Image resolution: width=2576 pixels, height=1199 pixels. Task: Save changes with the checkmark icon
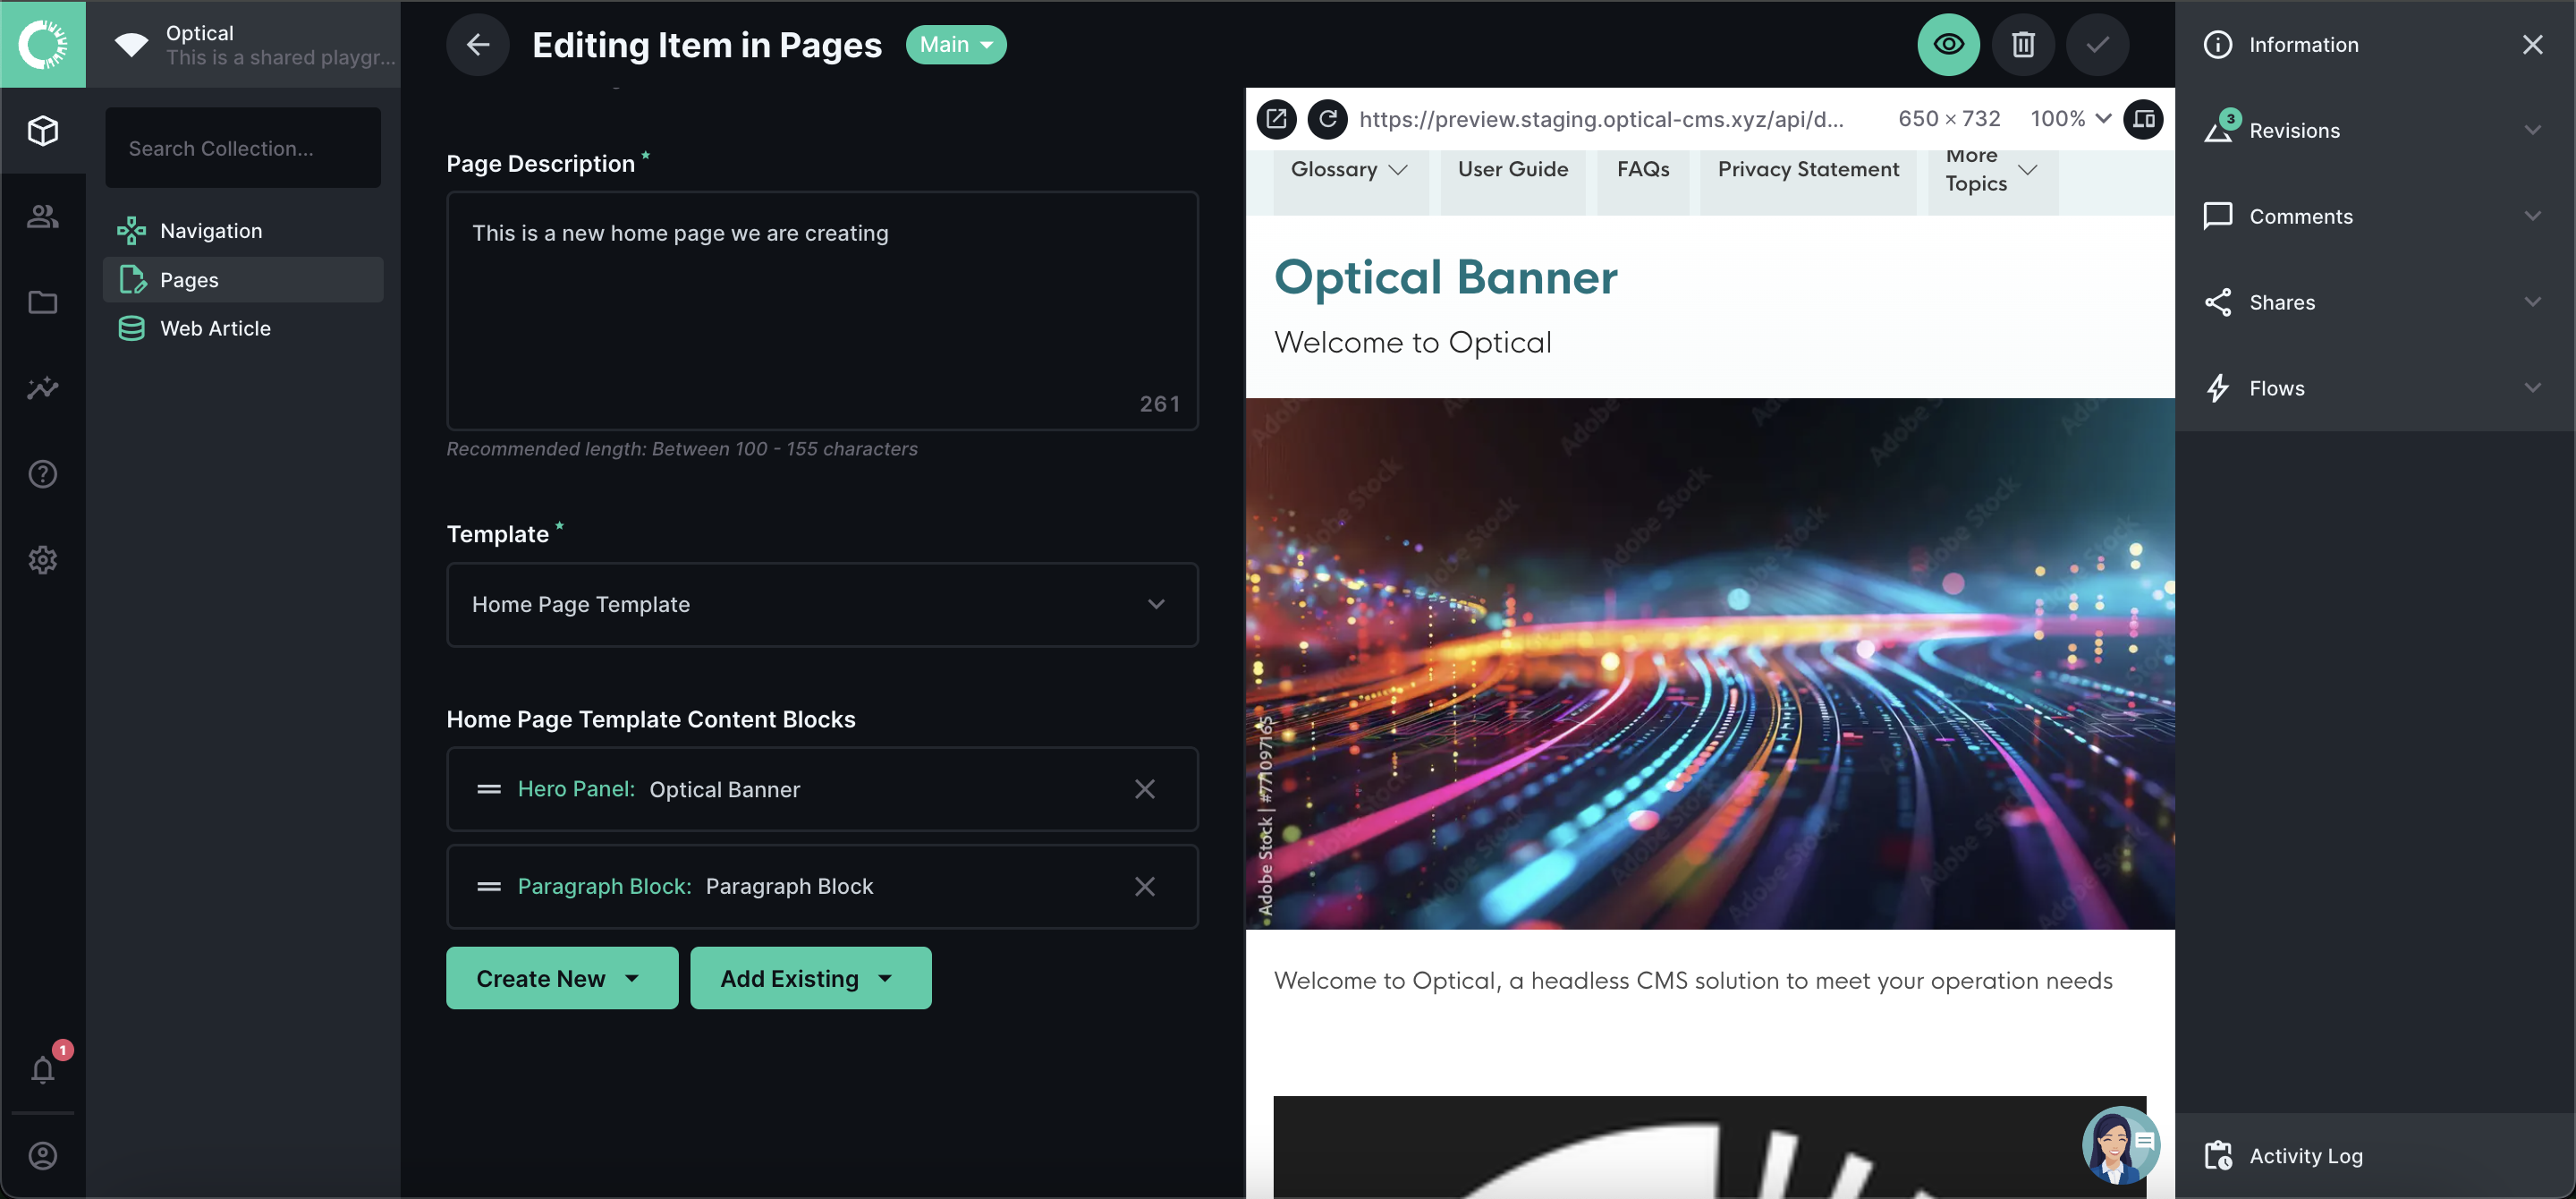click(2097, 44)
